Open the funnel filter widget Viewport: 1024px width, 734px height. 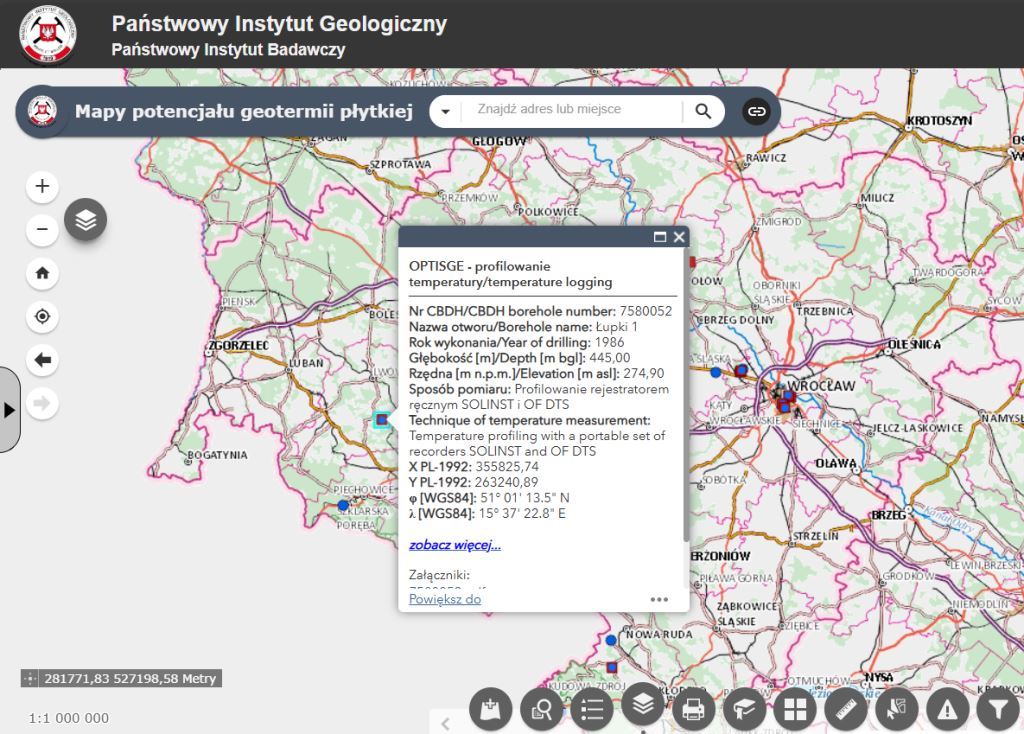[x=998, y=709]
